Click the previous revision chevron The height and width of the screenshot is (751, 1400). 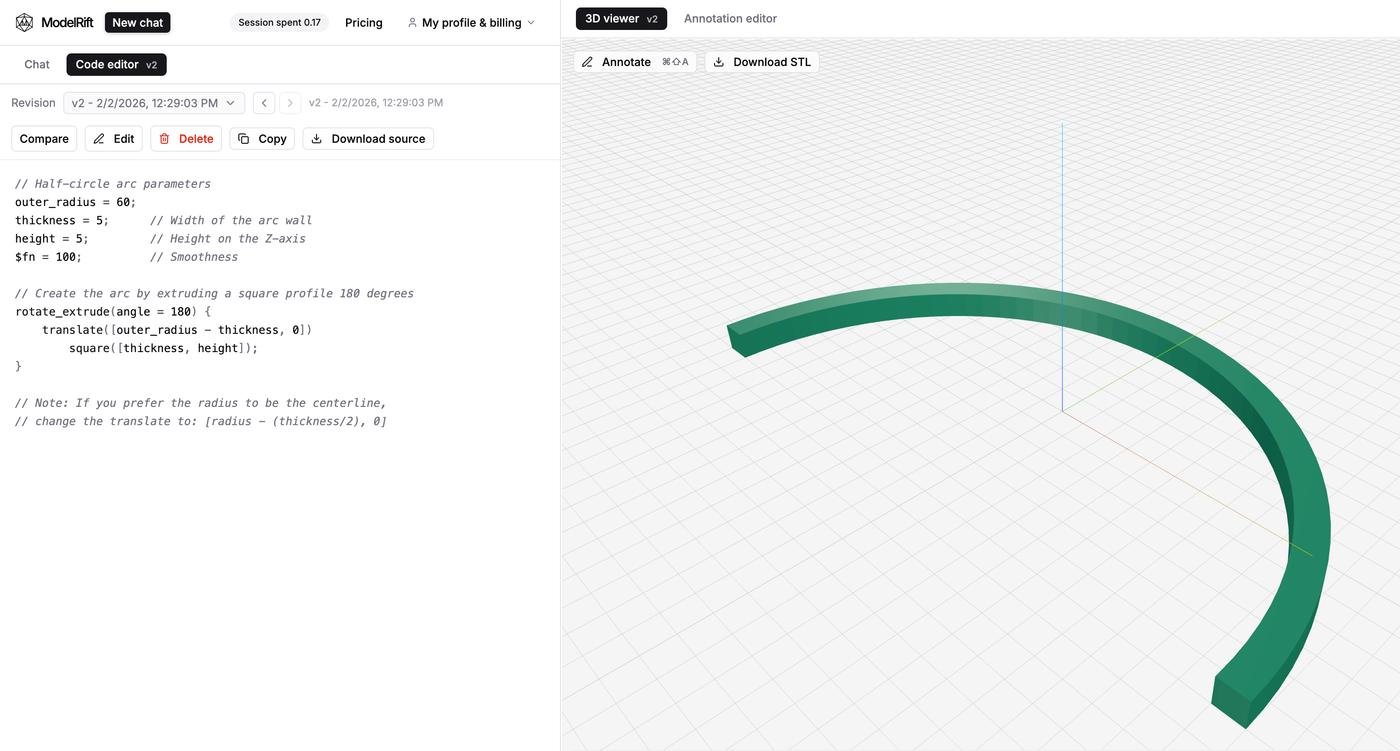(x=264, y=101)
